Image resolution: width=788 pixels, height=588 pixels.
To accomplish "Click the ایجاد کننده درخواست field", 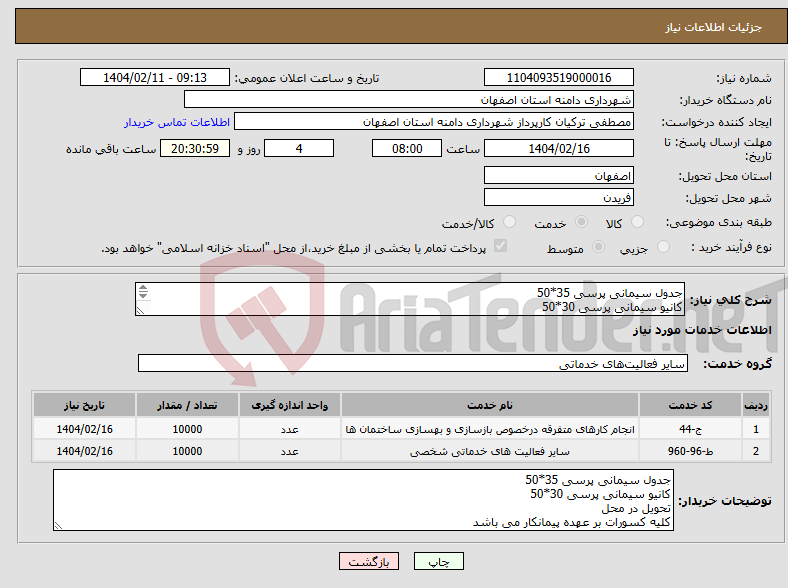I will click(434, 122).
